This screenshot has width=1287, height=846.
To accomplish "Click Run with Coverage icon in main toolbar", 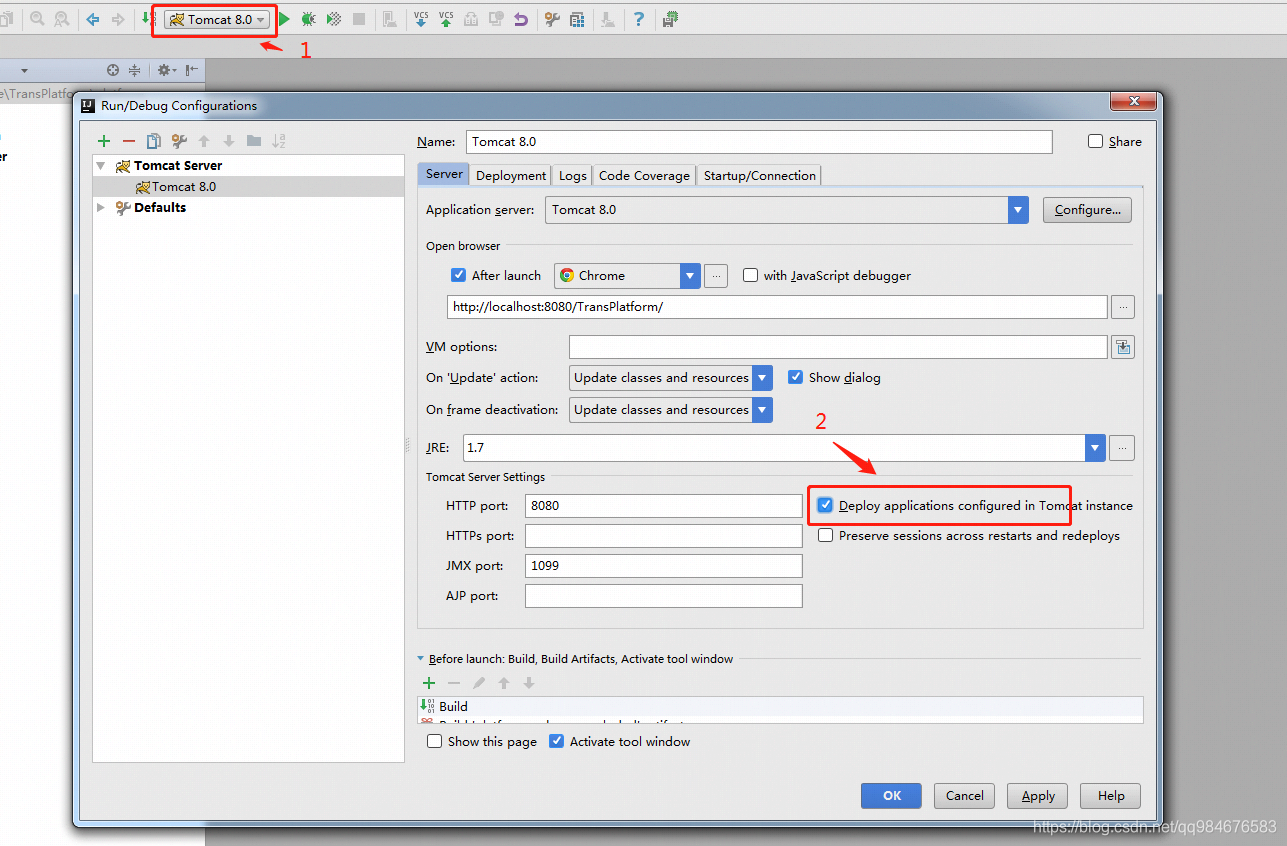I will (334, 19).
